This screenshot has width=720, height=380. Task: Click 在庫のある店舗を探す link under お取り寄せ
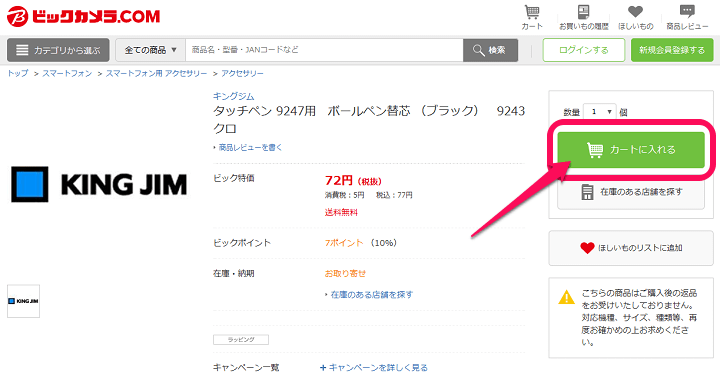pyautogui.click(x=371, y=295)
